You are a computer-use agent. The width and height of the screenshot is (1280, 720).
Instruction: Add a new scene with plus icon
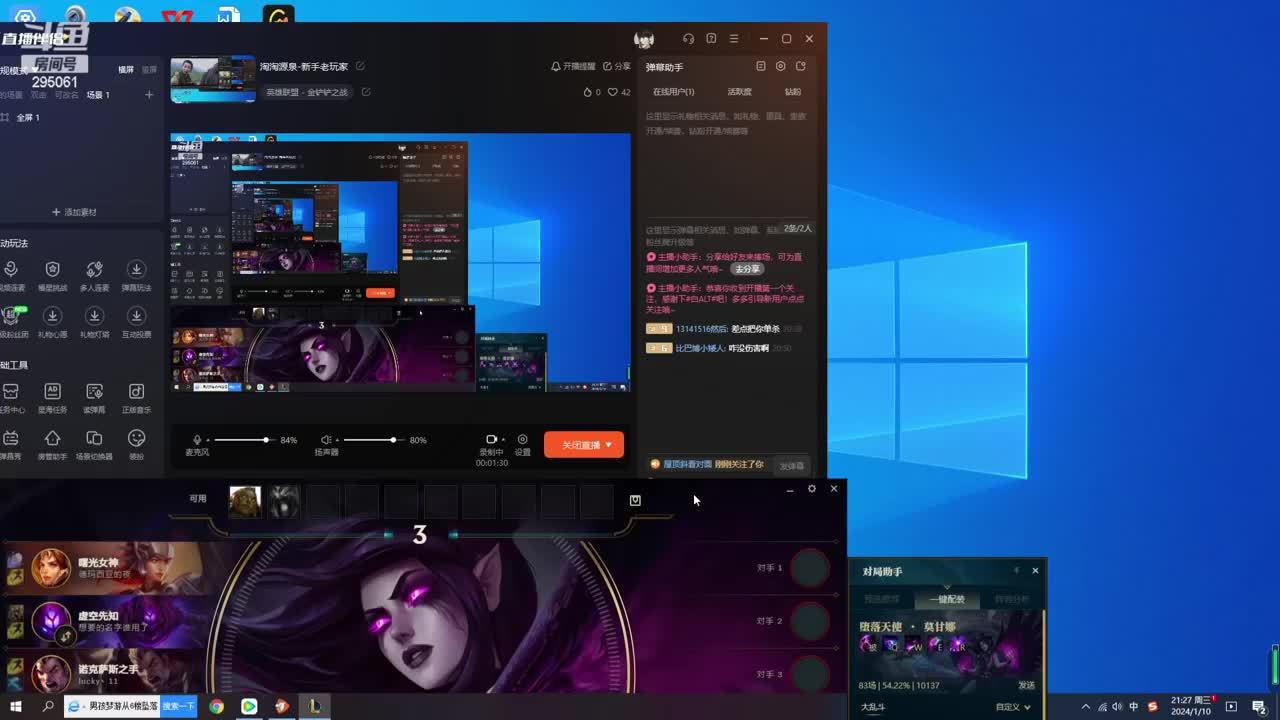pos(149,95)
